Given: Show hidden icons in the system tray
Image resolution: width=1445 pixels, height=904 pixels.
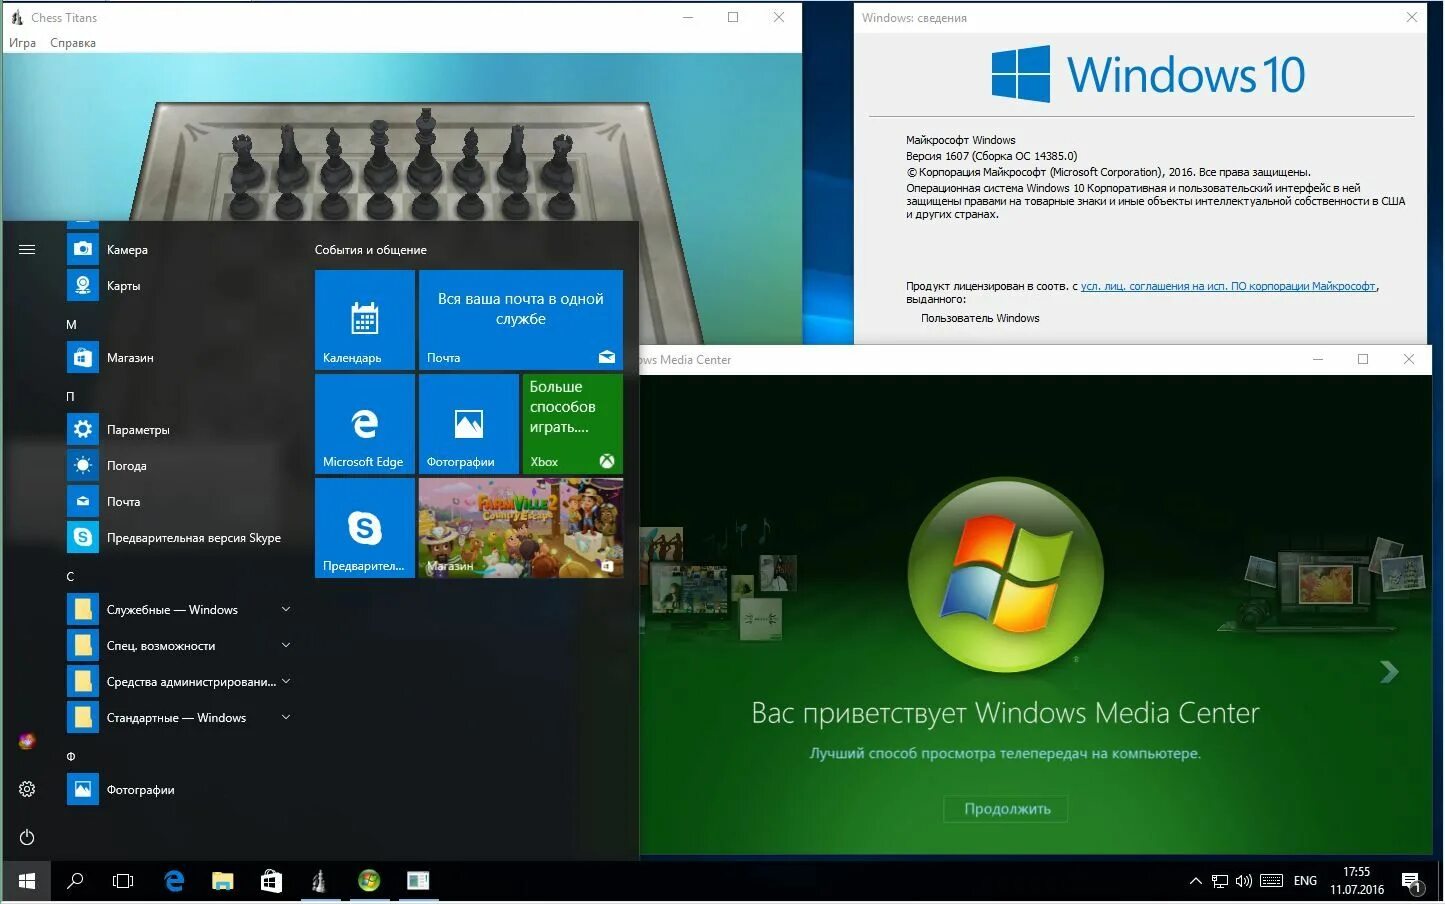Looking at the screenshot, I should [x=1196, y=881].
